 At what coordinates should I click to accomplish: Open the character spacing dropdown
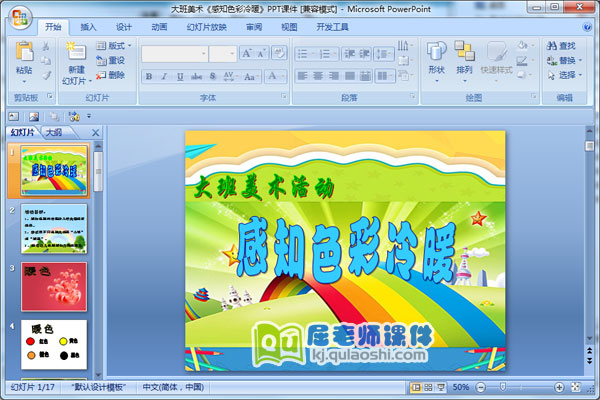click(x=230, y=77)
